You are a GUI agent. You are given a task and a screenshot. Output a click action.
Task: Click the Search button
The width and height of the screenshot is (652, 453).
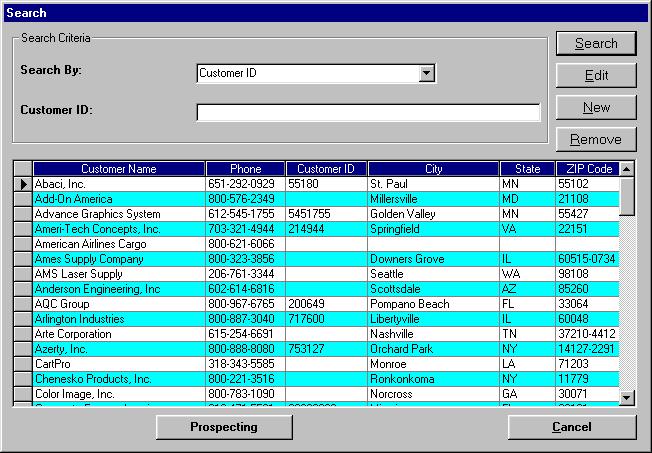tap(596, 43)
